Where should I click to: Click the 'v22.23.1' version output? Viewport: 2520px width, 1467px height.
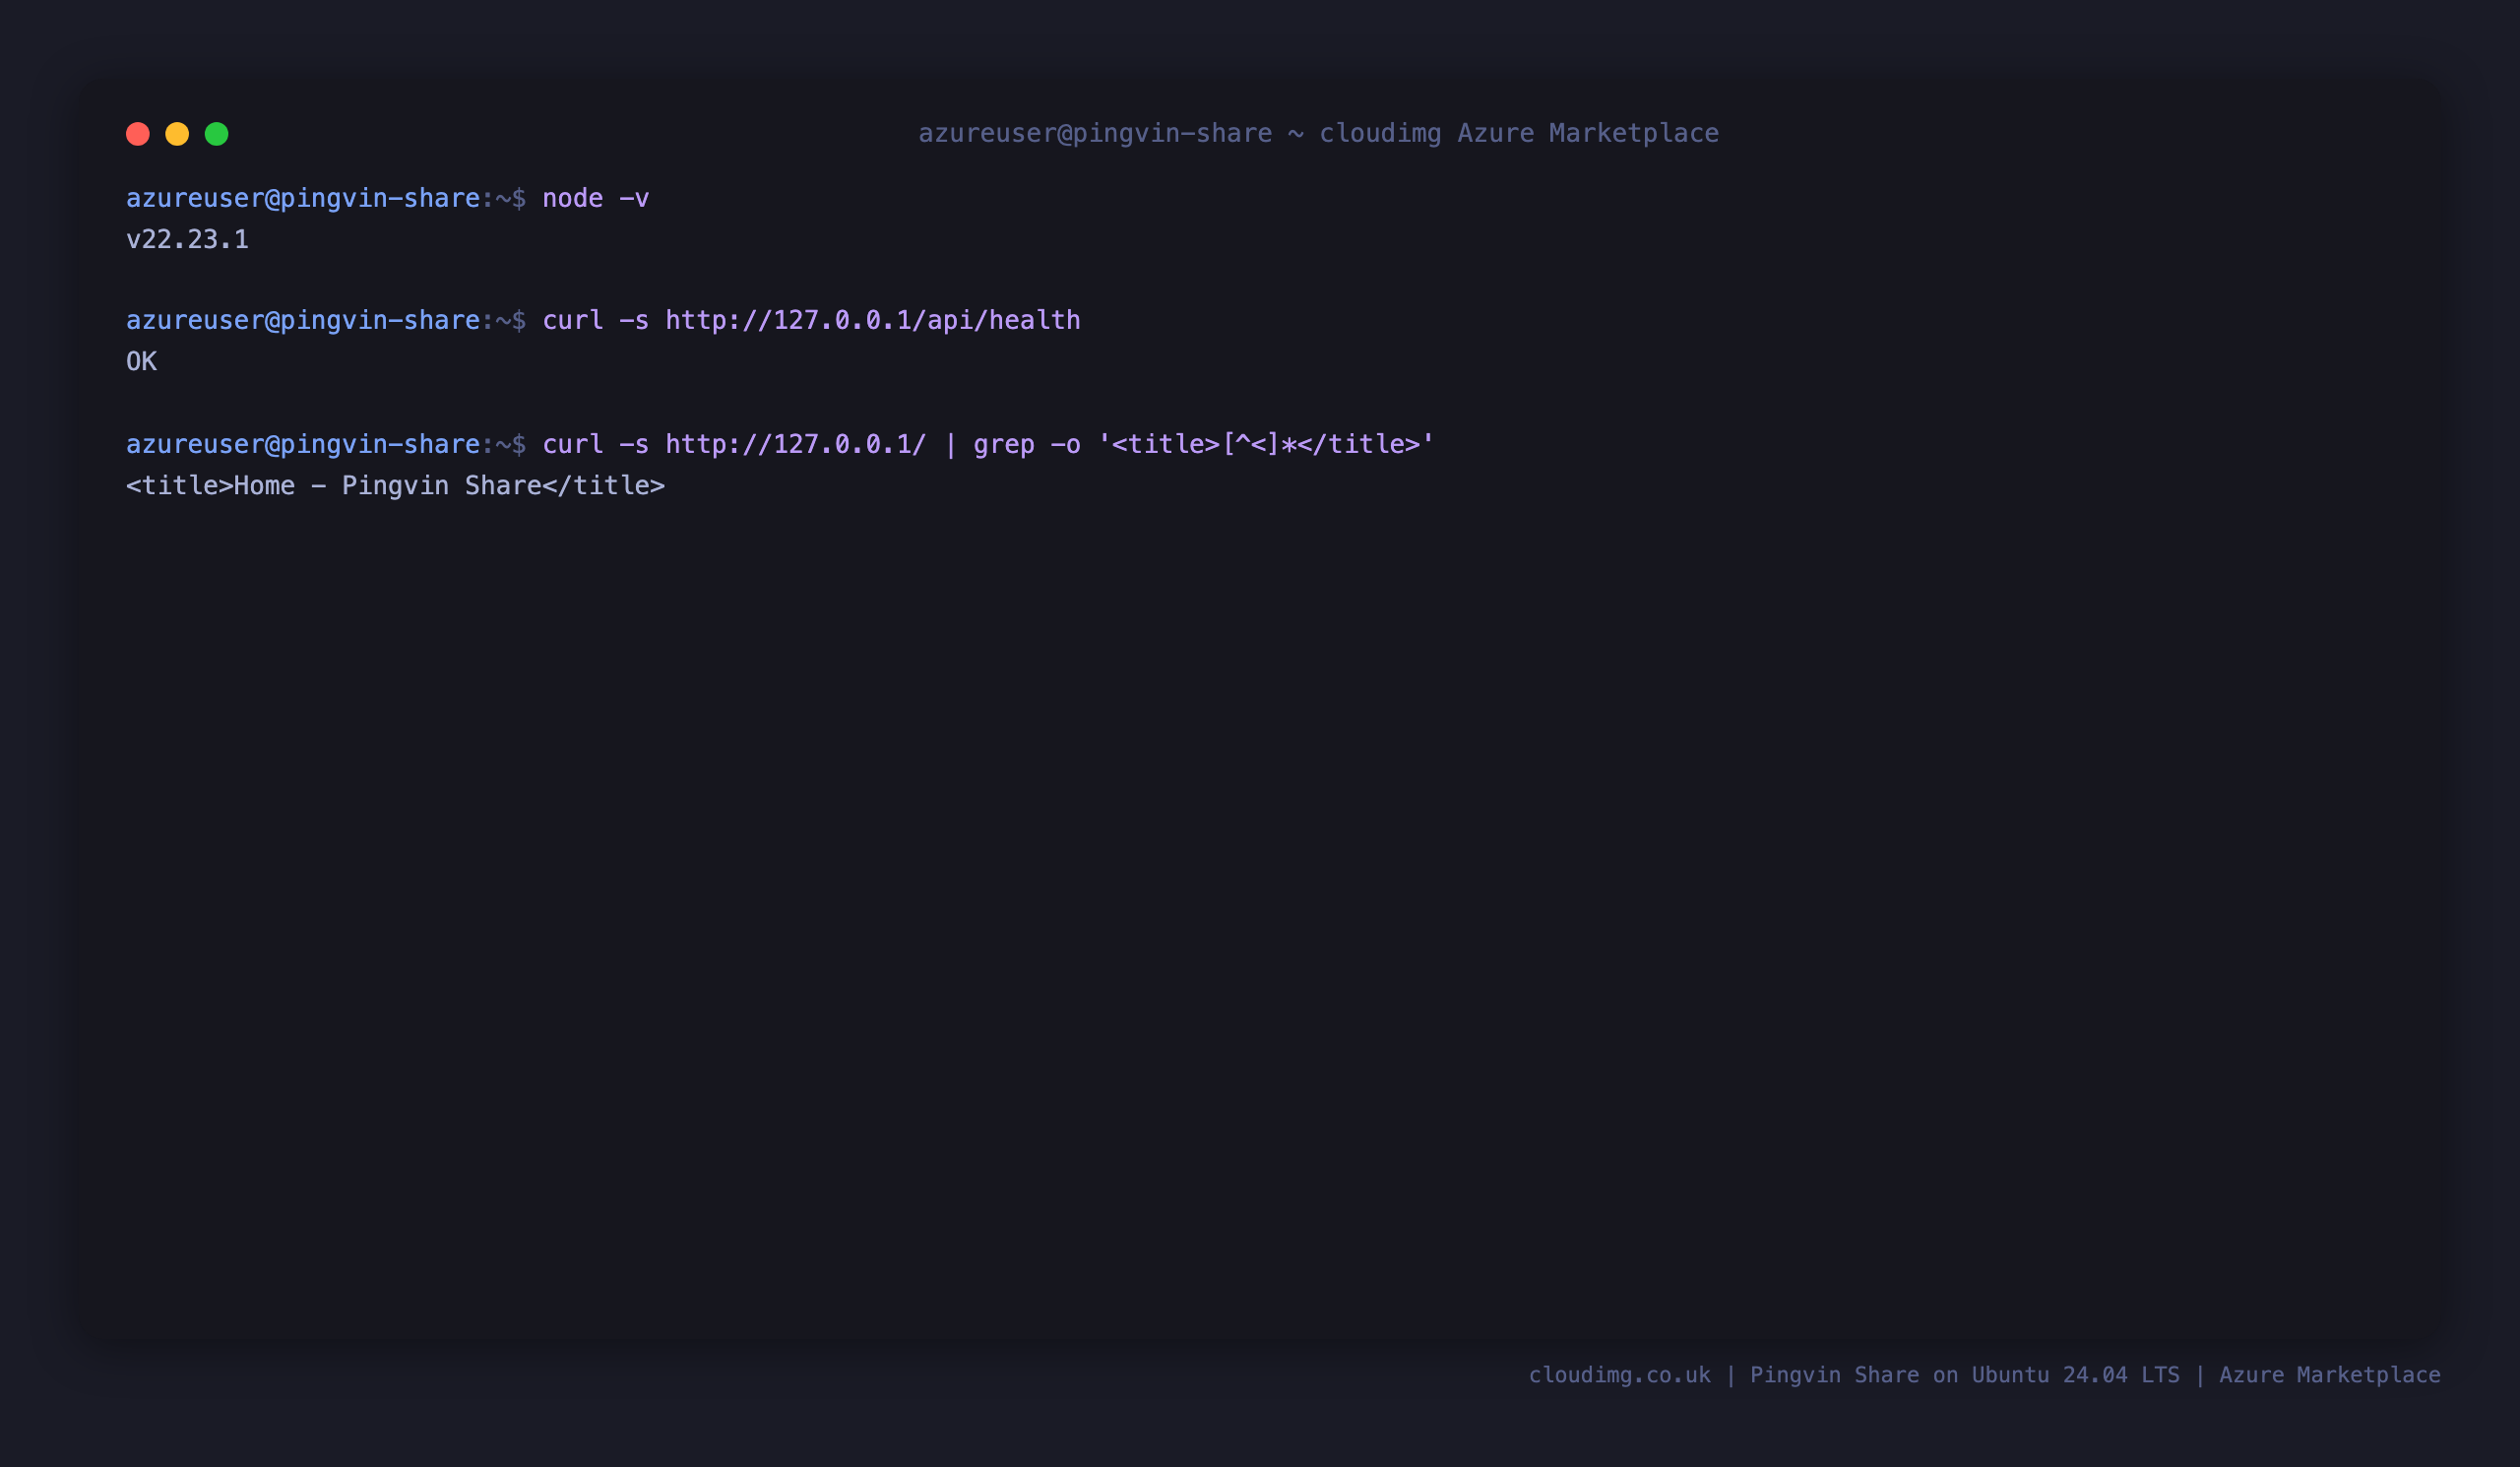point(187,239)
